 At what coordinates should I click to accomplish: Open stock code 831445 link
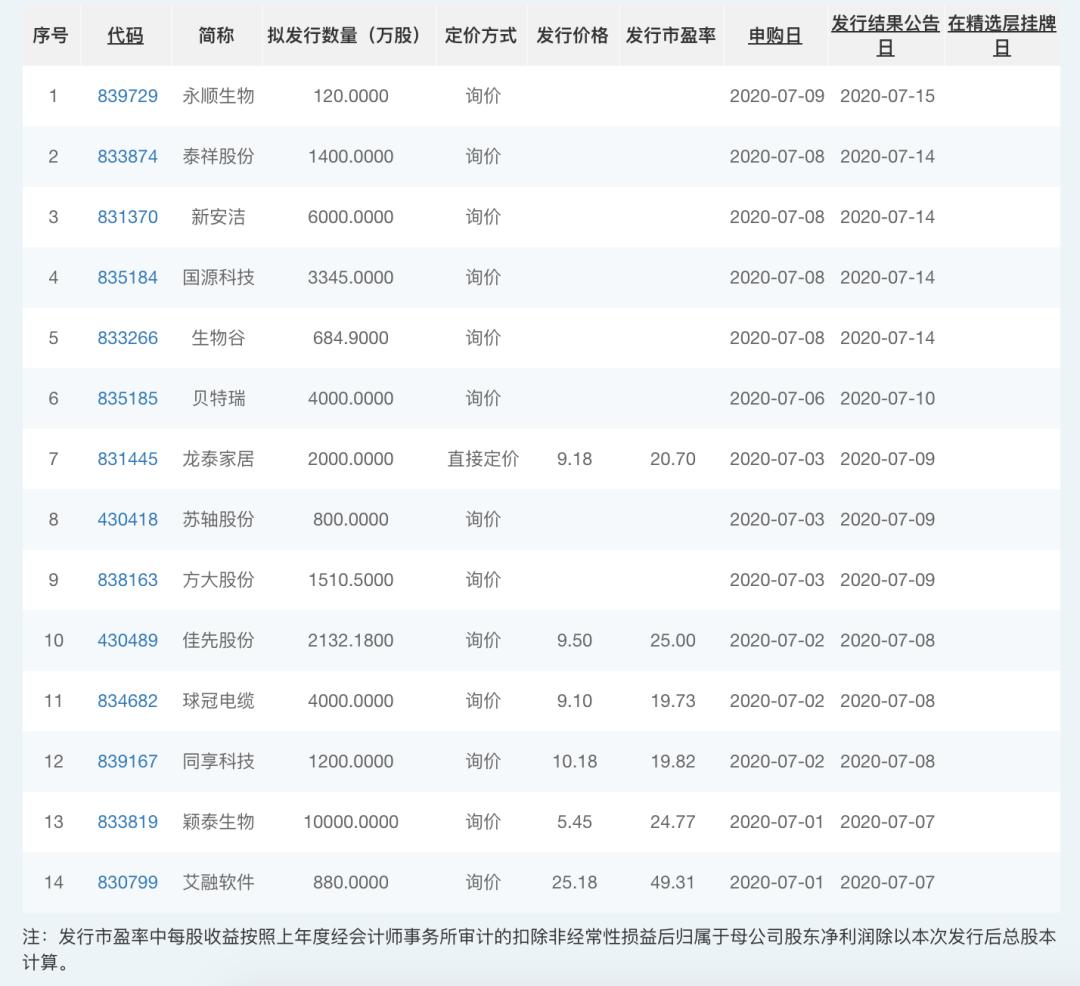125,459
